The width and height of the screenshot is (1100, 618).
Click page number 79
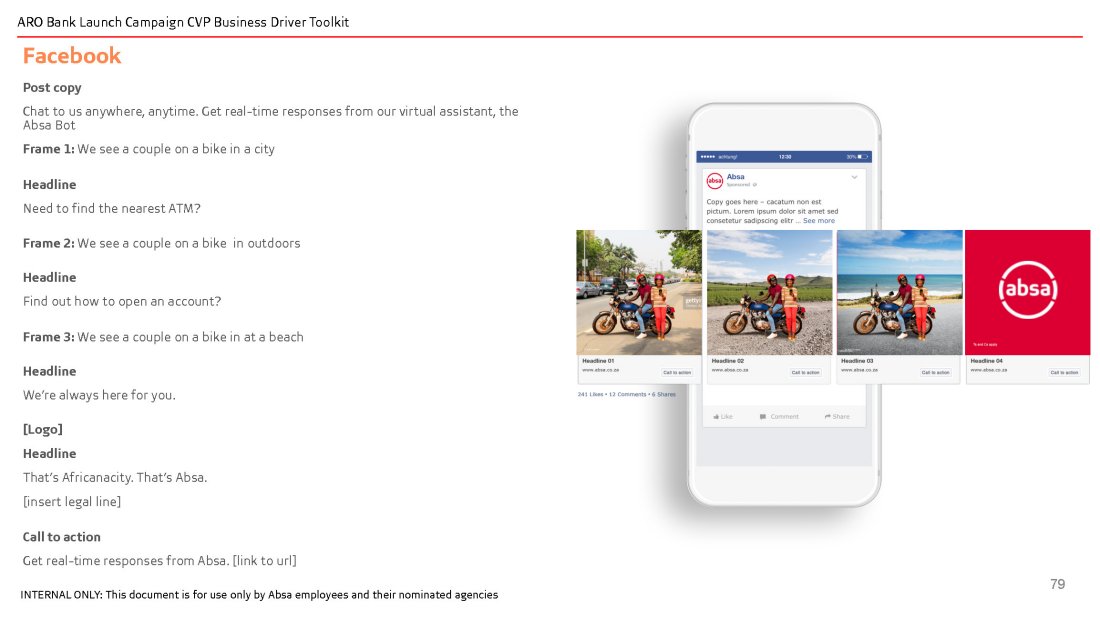1057,584
